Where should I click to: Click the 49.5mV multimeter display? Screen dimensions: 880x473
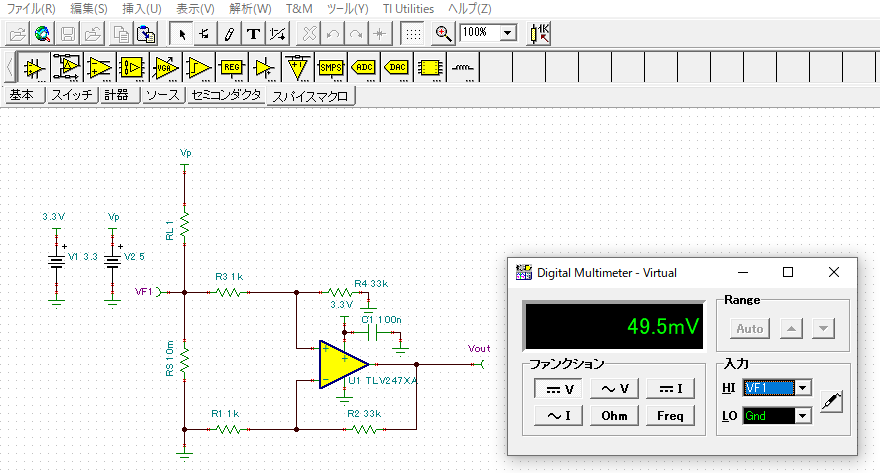(x=613, y=326)
